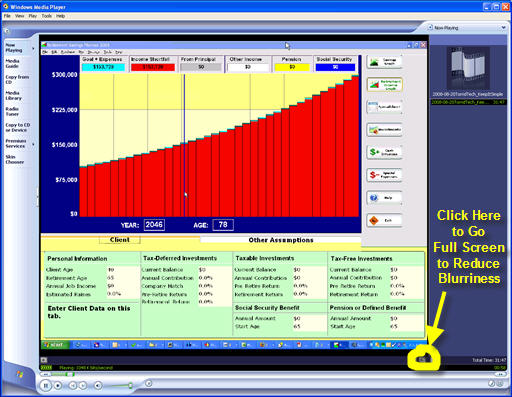Click the blue question mark Help button
The width and height of the screenshot is (512, 397).
click(x=384, y=198)
